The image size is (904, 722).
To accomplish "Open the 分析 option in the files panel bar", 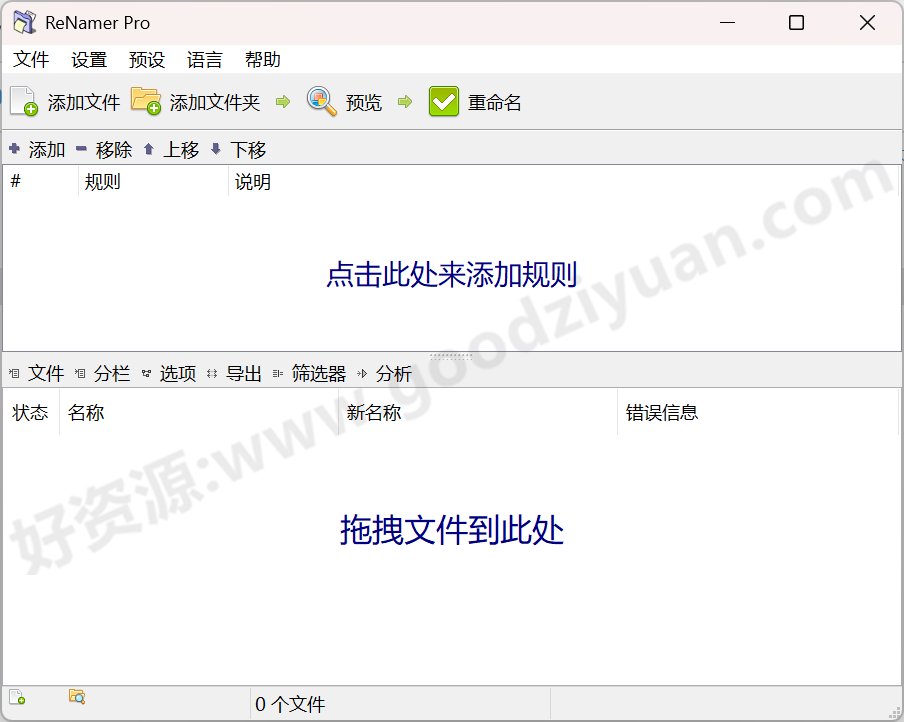I will (394, 372).
